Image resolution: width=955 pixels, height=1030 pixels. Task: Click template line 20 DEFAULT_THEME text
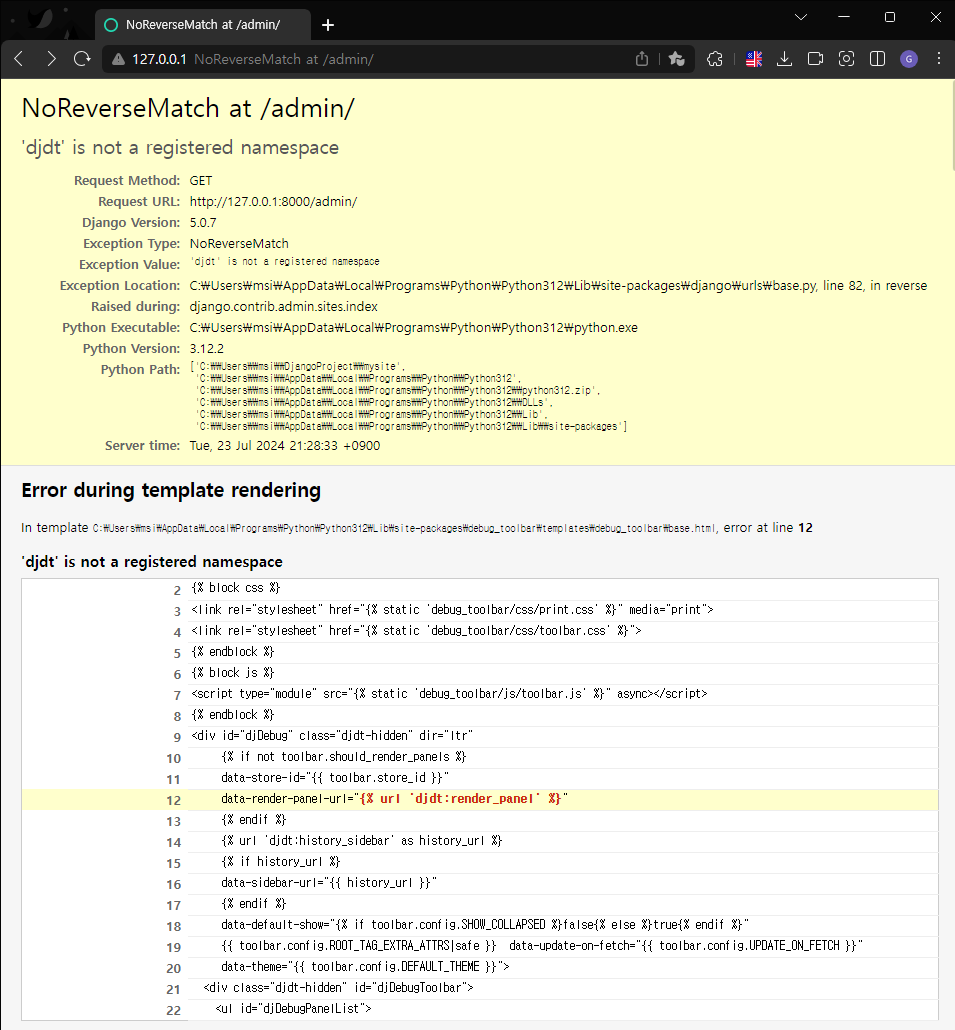365,967
